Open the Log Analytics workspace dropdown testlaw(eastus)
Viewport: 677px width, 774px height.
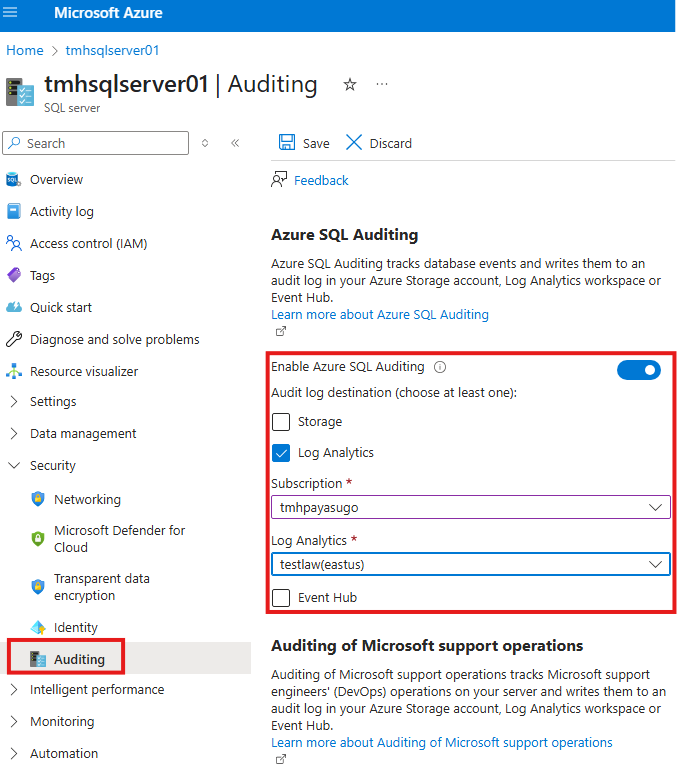(471, 564)
